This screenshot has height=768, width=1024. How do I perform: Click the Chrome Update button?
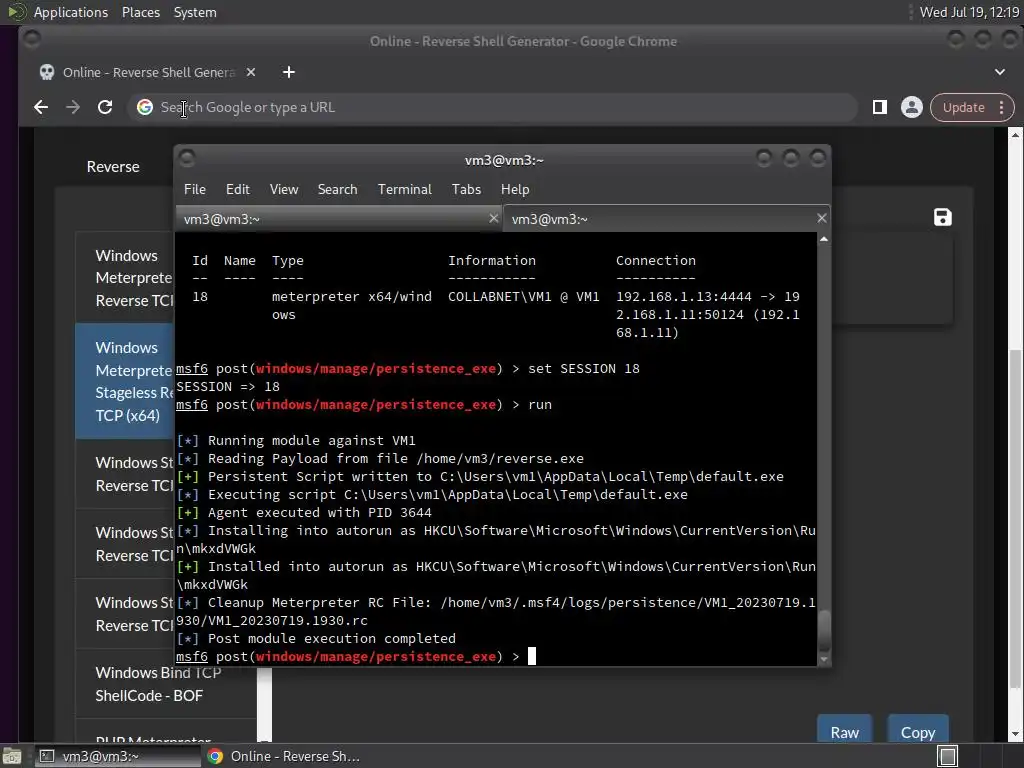(963, 107)
